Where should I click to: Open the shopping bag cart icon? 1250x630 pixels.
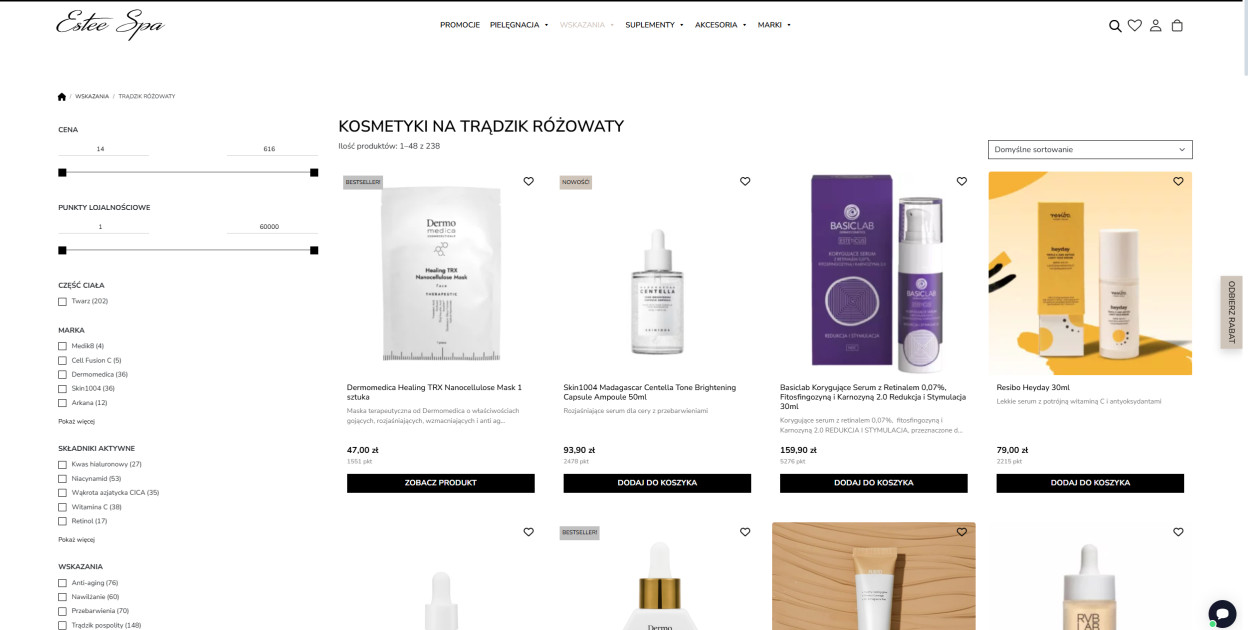[1177, 25]
